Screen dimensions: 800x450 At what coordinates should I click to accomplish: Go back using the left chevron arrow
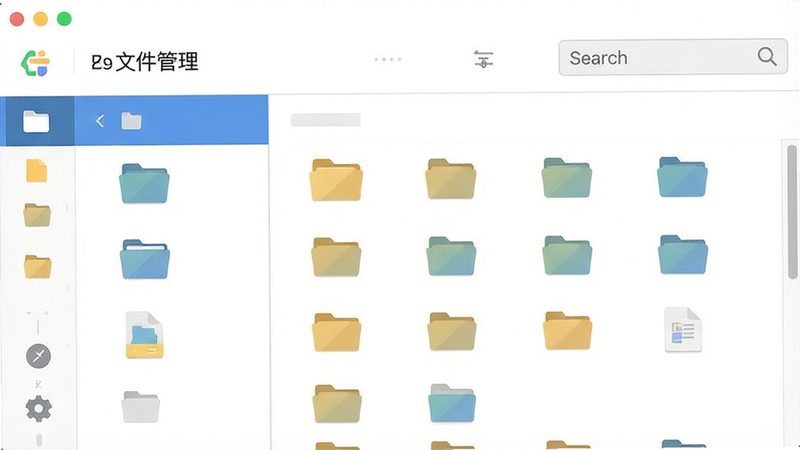pos(100,121)
